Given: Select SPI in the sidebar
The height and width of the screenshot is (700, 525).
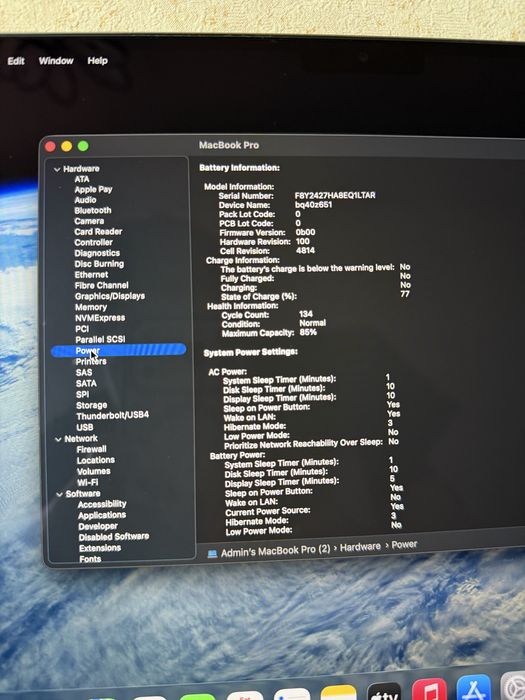Looking at the screenshot, I should pyautogui.click(x=83, y=394).
